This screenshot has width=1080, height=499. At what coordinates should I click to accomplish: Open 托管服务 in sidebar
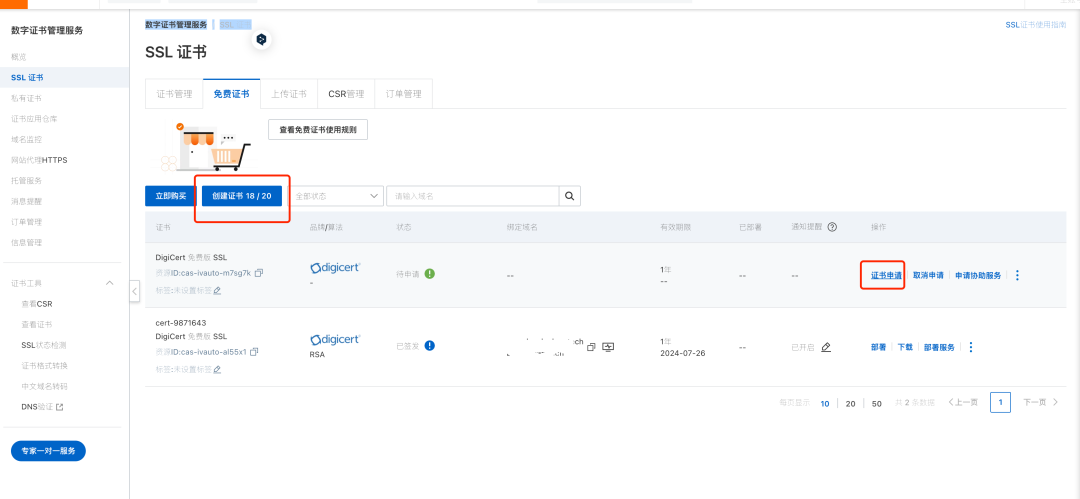26,181
